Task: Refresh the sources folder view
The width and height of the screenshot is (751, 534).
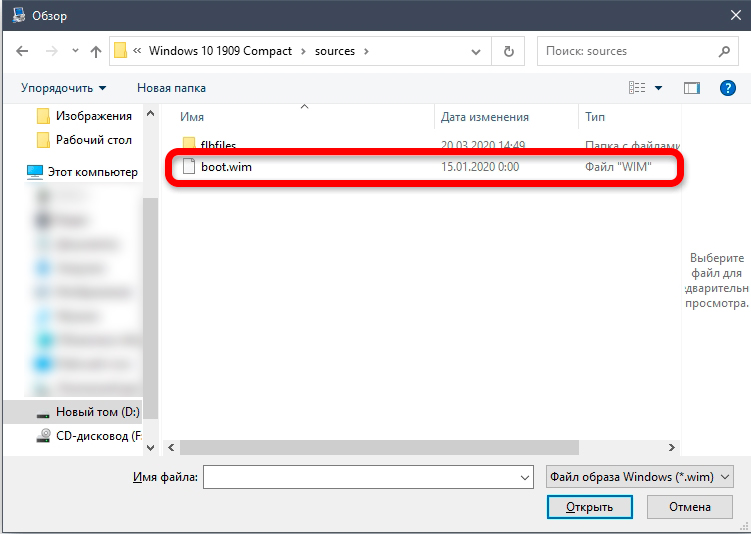Action: [x=509, y=51]
